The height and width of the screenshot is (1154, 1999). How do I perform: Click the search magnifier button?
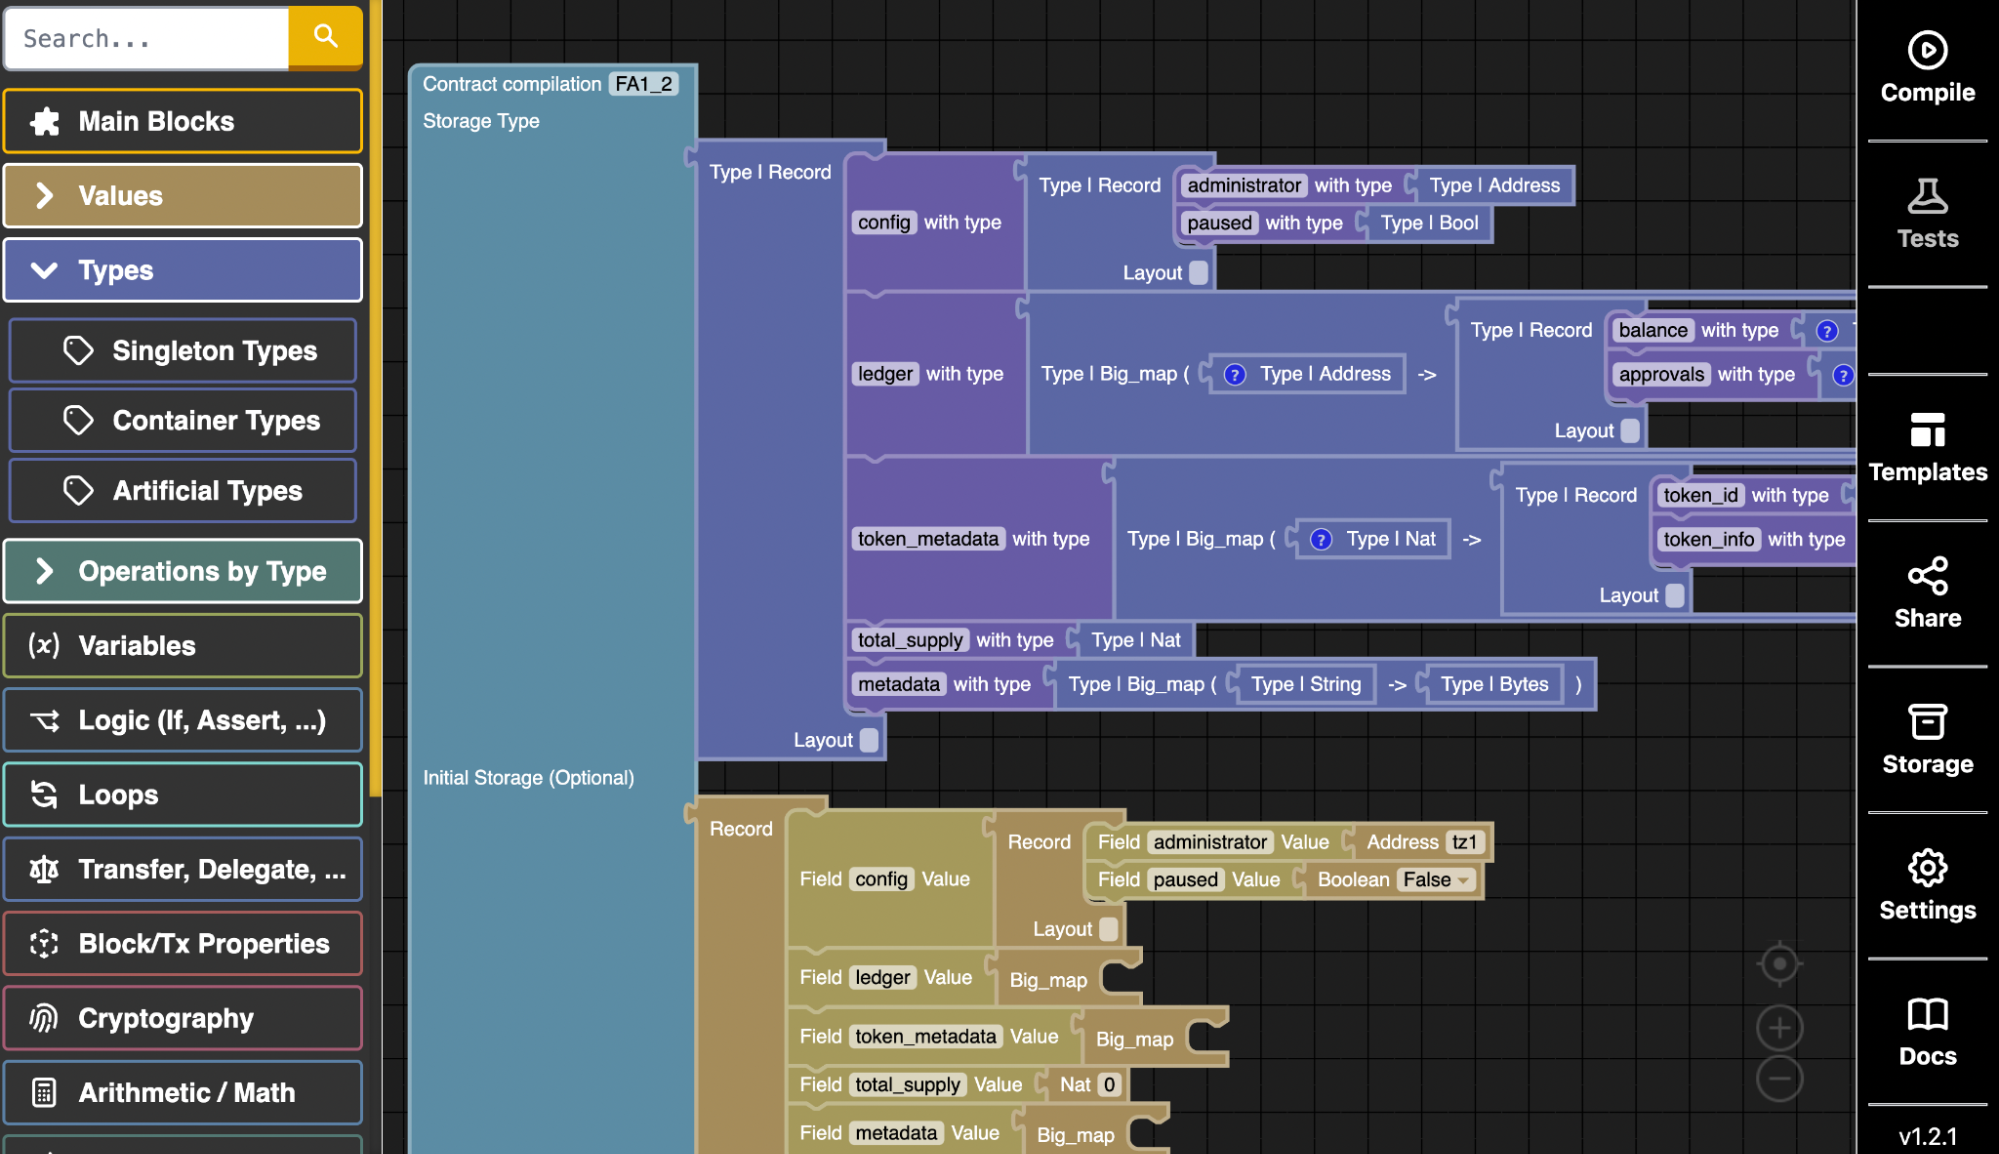pyautogui.click(x=325, y=37)
